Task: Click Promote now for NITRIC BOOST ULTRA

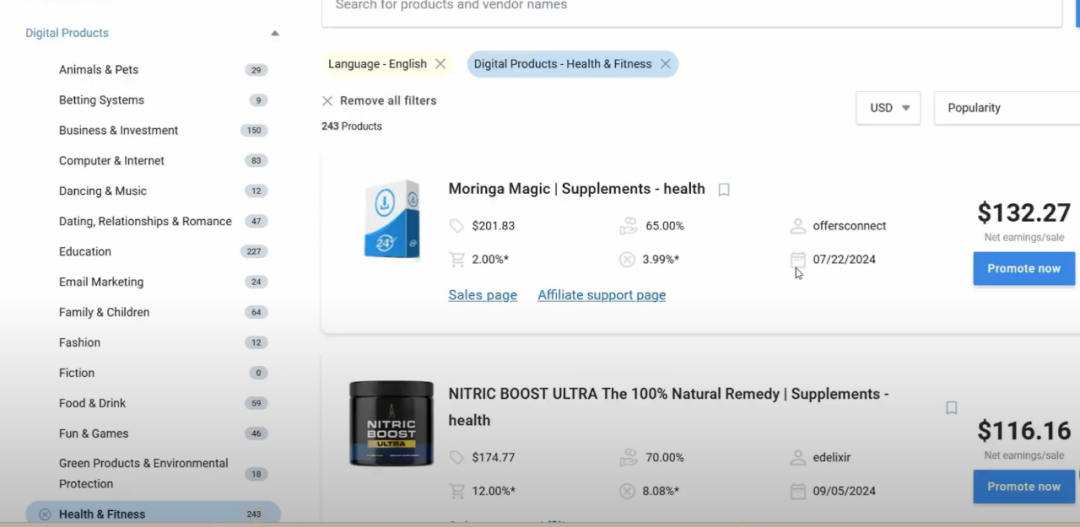Action: tap(1023, 486)
